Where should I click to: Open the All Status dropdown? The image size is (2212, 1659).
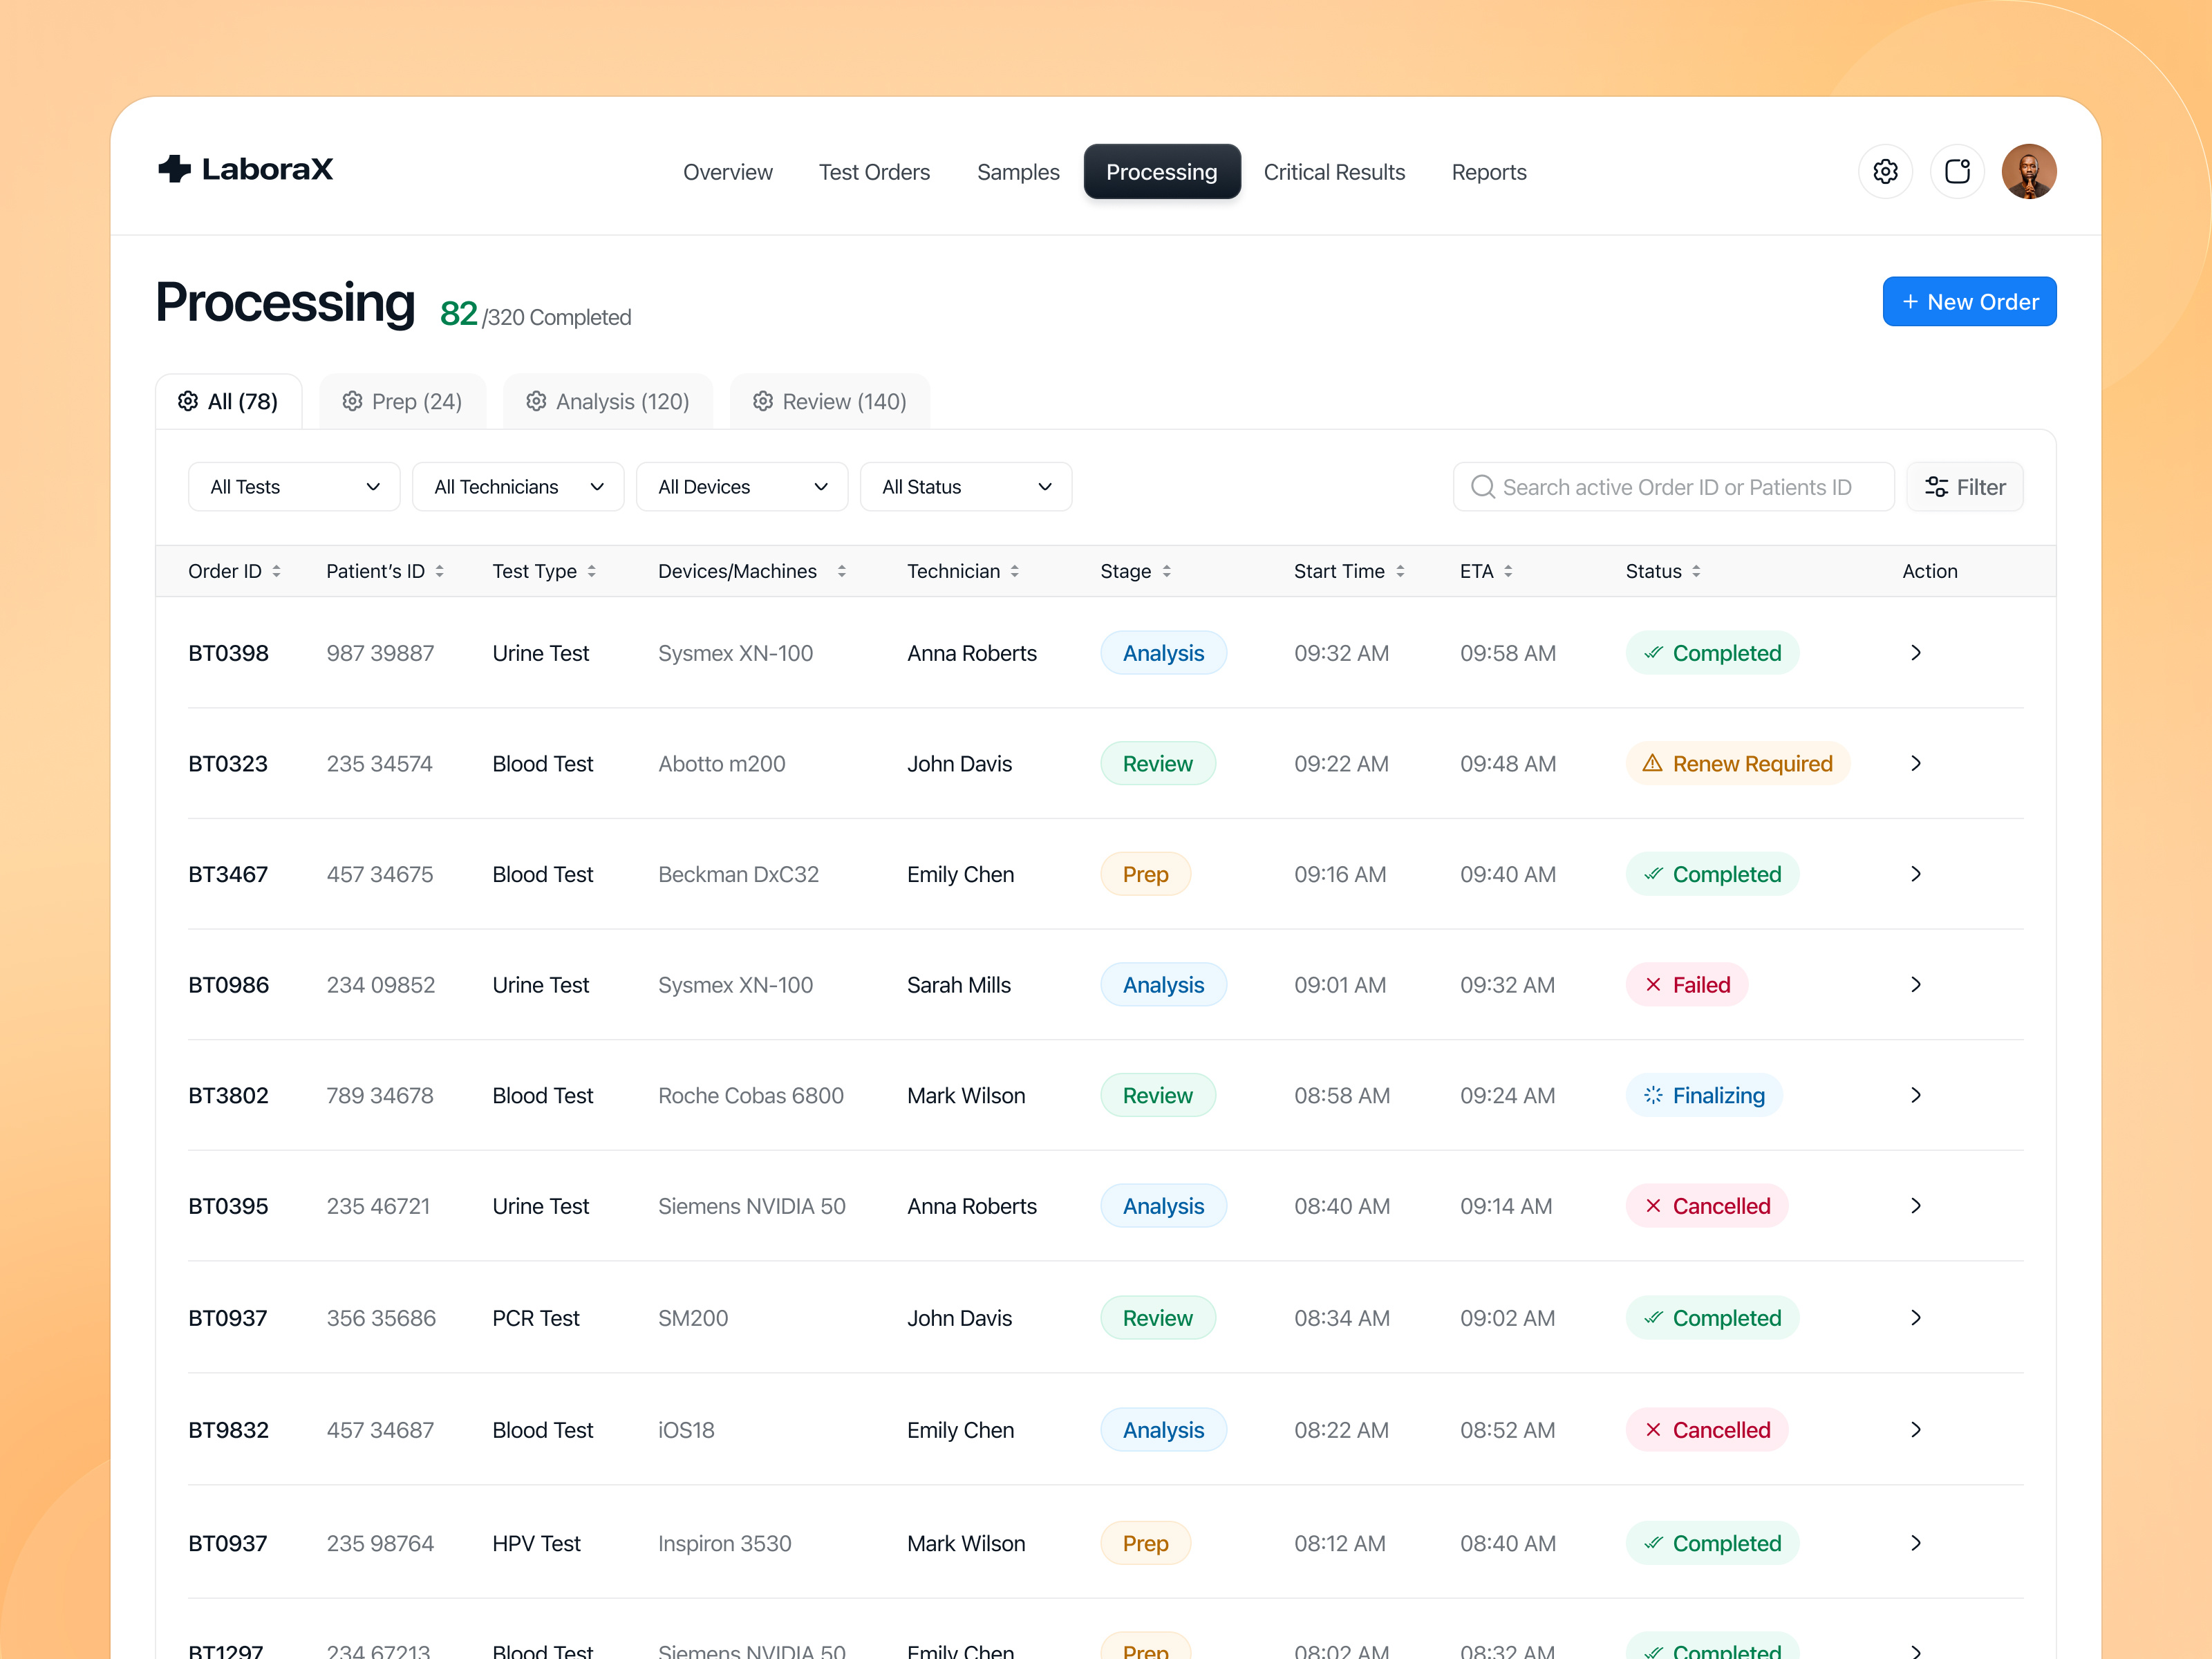pyautogui.click(x=966, y=487)
